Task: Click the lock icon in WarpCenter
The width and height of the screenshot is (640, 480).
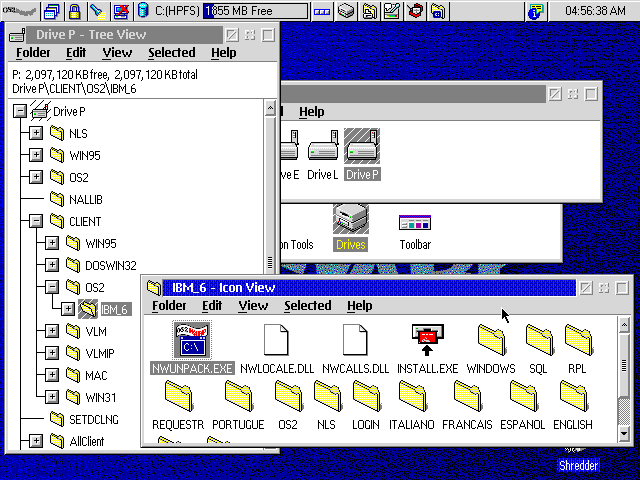Action: tap(74, 12)
